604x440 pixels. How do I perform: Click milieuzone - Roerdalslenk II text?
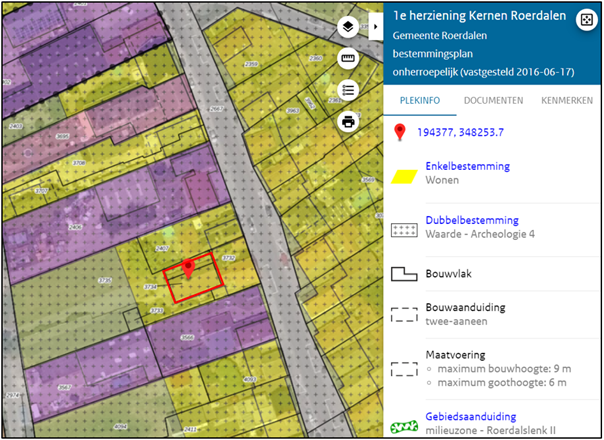pos(490,430)
